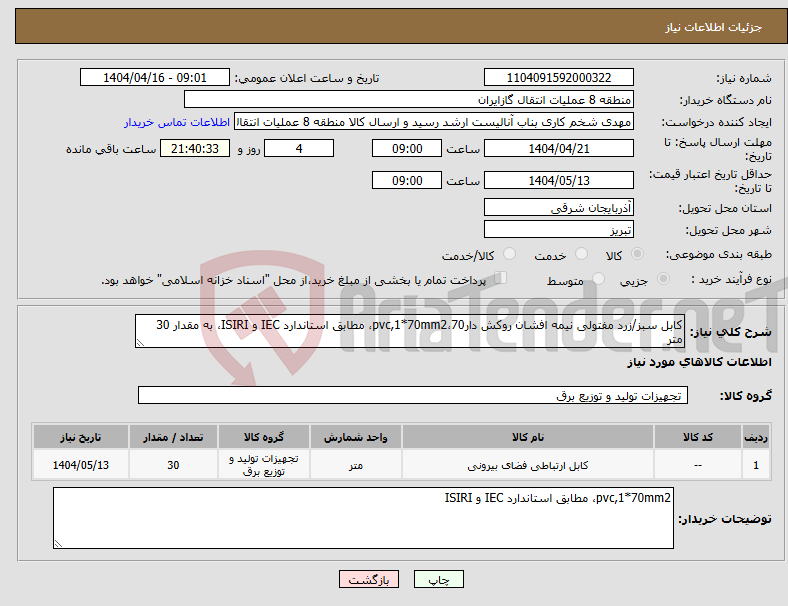Toggle the اسناد خزانه اسلامی payment checkbox
Screen dimensions: 788x606
pyautogui.click(x=501, y=278)
